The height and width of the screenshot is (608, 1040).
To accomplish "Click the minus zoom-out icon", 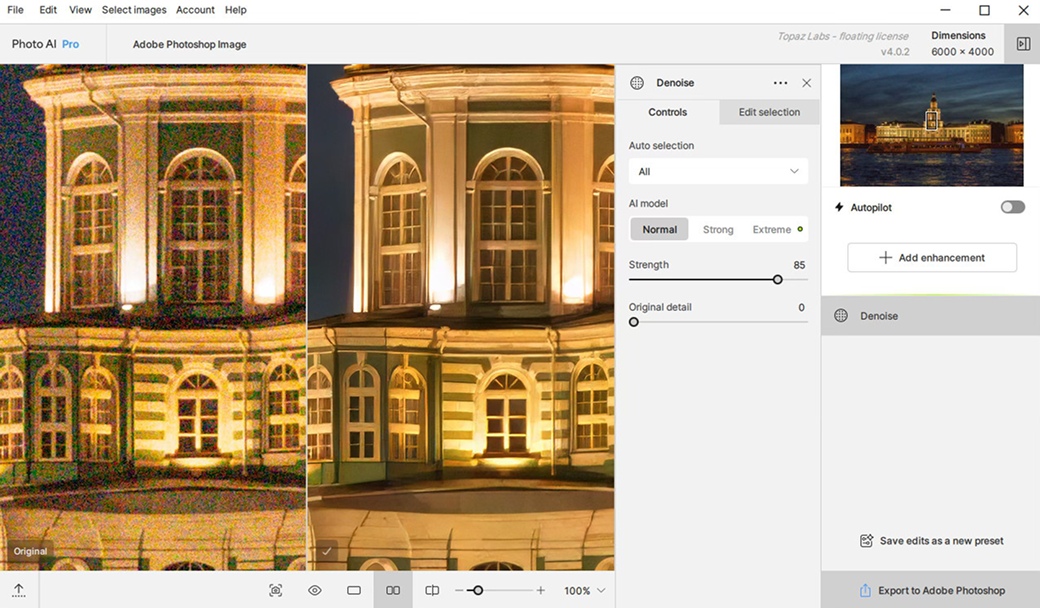I will (x=459, y=590).
